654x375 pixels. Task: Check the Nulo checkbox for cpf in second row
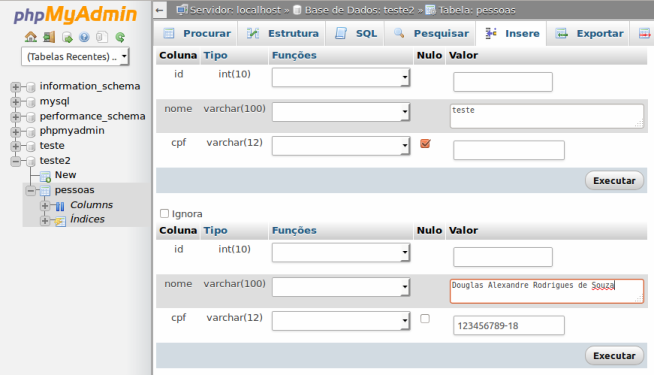425,319
